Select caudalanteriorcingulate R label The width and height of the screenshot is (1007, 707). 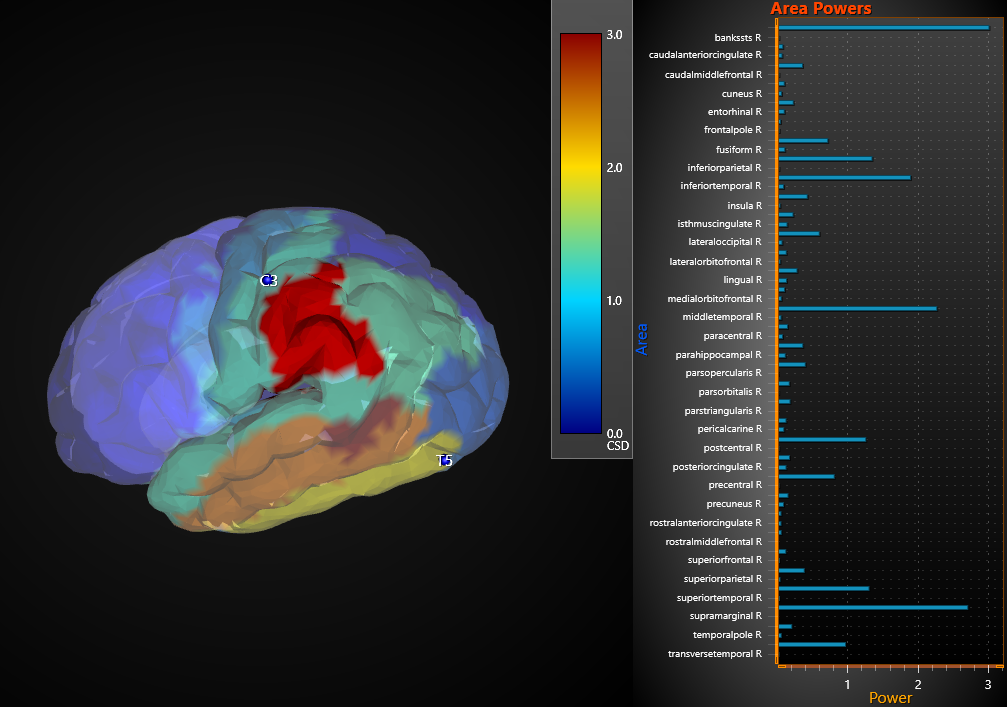click(705, 55)
